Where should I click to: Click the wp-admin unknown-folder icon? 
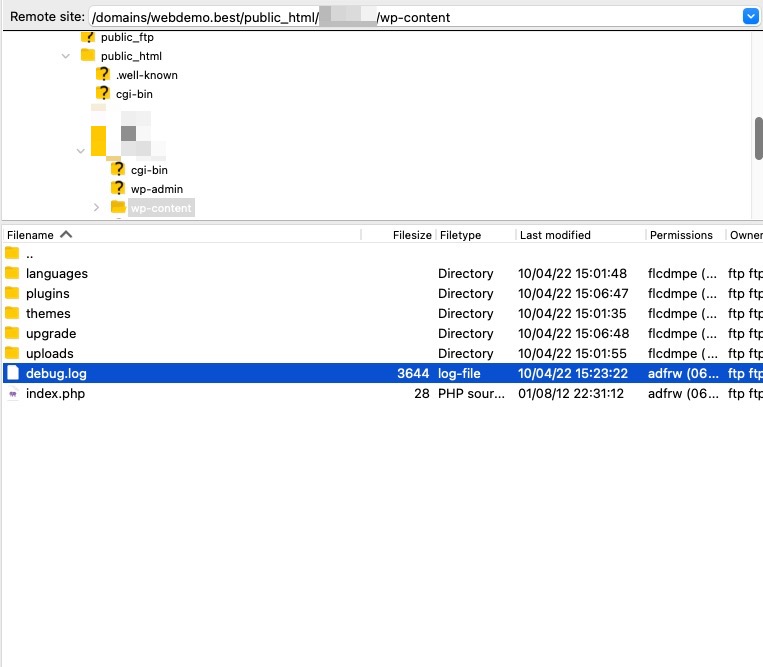click(118, 188)
